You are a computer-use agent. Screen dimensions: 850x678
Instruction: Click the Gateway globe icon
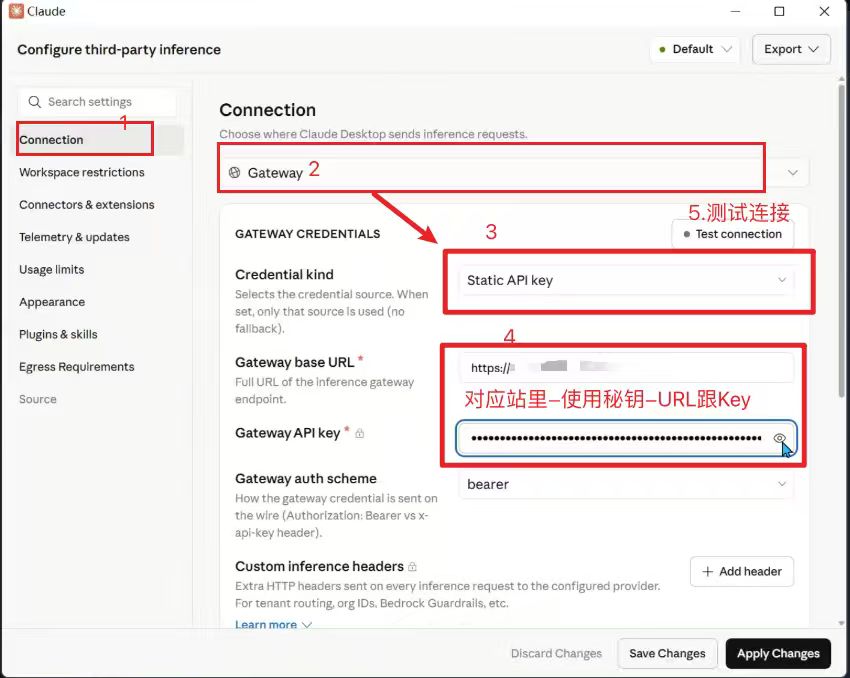click(234, 172)
